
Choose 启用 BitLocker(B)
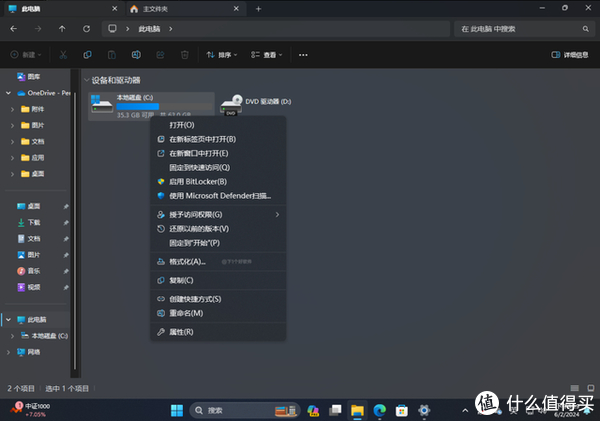(218, 182)
